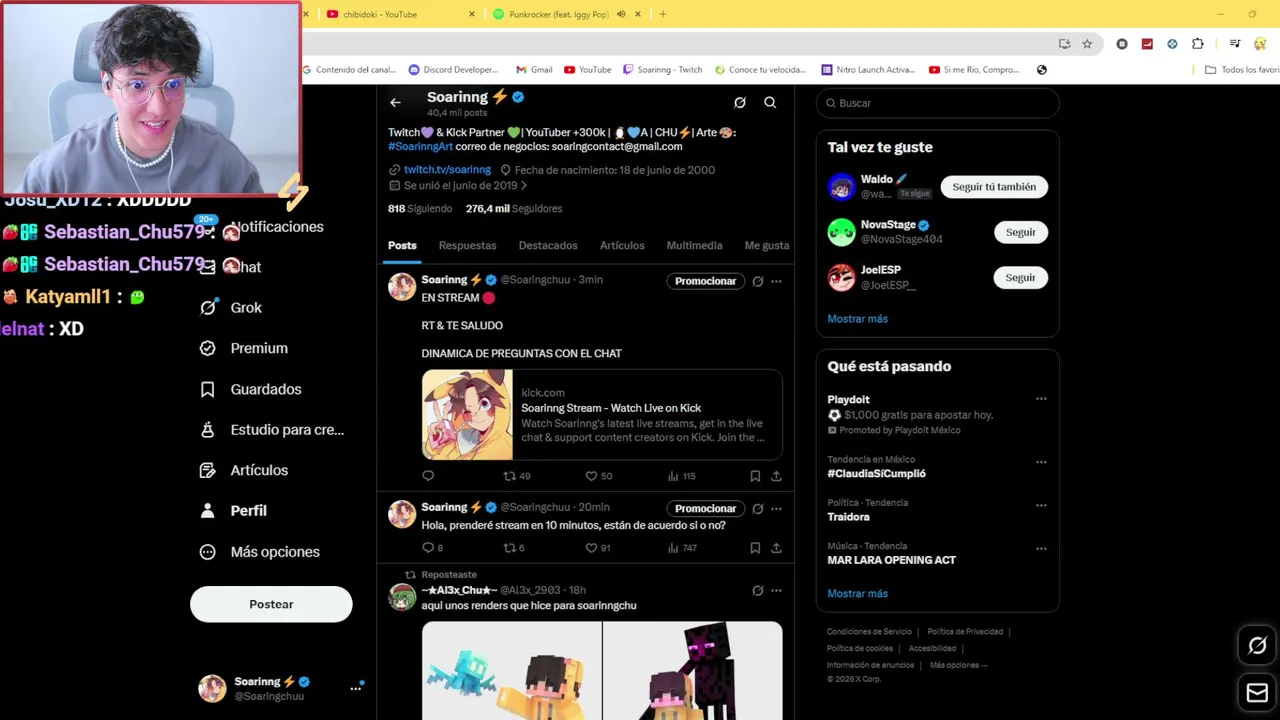This screenshot has width=1280, height=720.
Task: Follow JoelESP
Action: (1020, 277)
